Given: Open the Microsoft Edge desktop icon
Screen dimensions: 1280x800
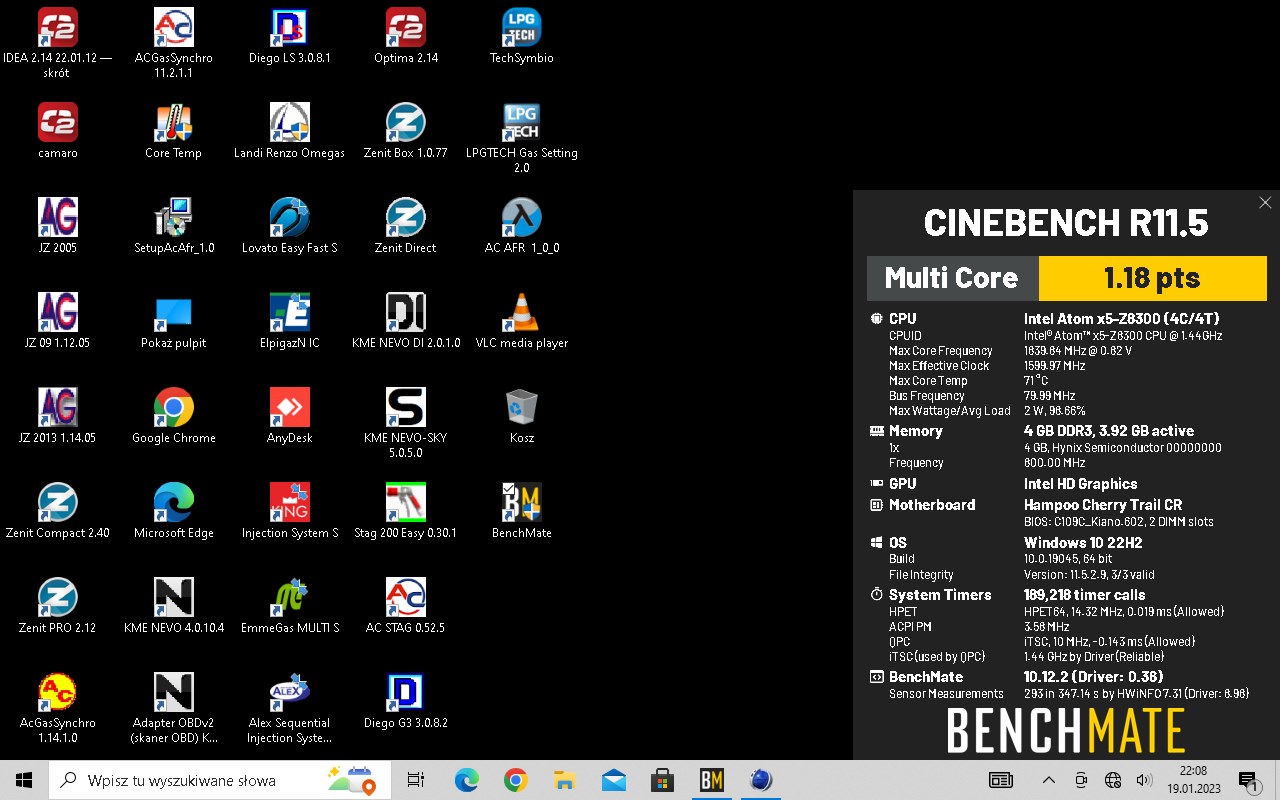Looking at the screenshot, I should point(173,503).
